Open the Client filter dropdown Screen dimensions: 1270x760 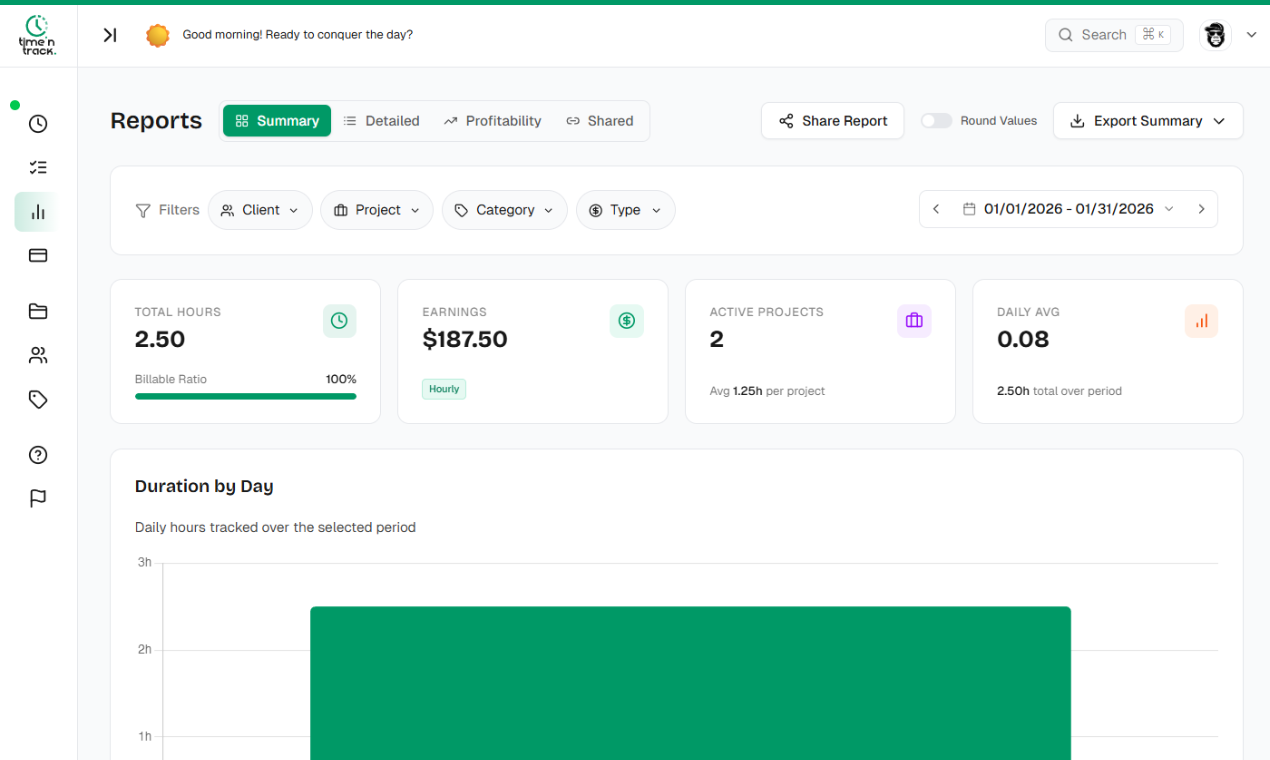260,210
